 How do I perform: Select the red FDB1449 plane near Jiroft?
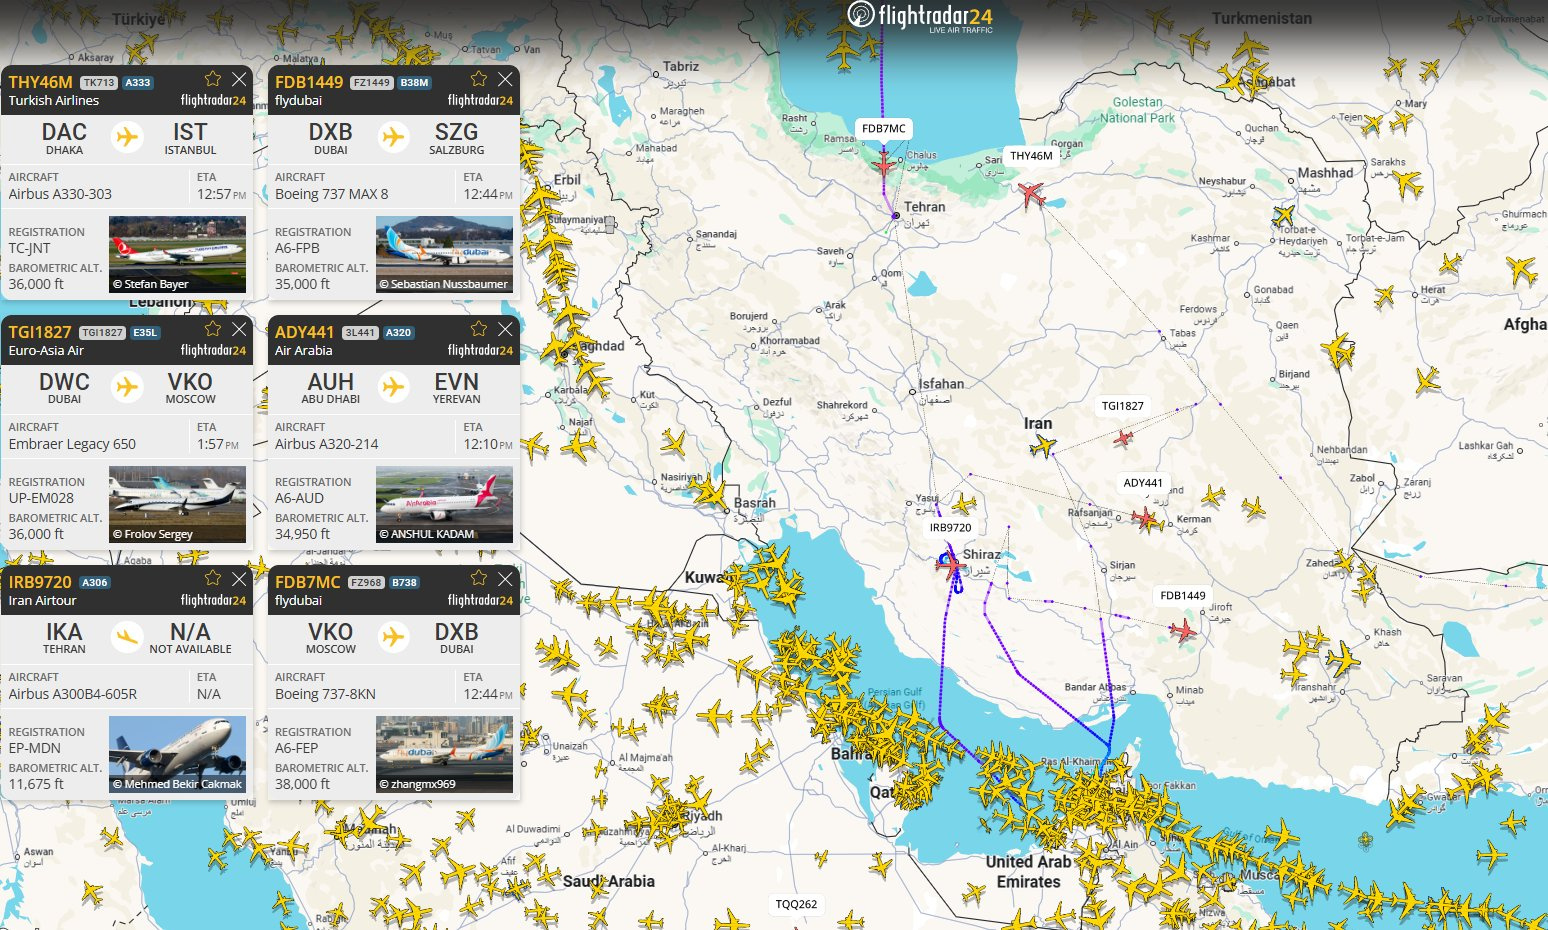pos(1183,630)
